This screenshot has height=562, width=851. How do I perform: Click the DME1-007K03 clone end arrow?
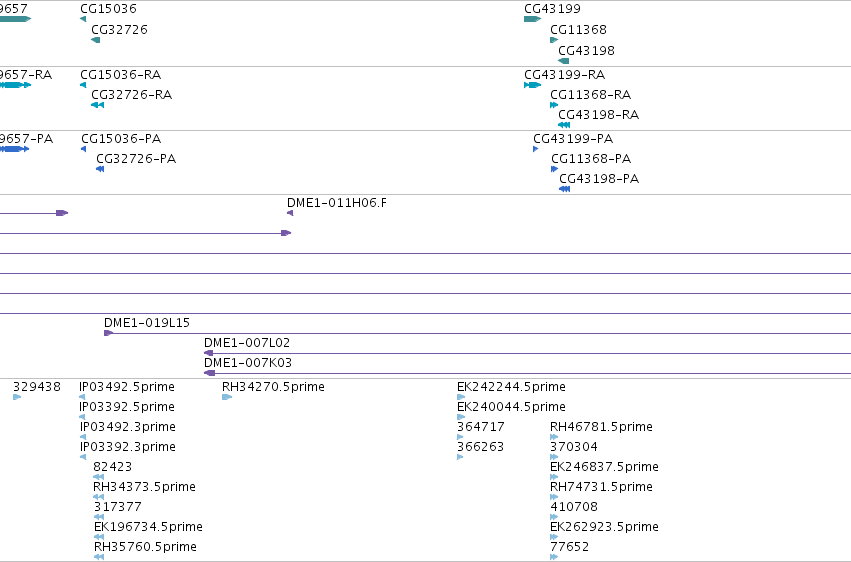[209, 373]
